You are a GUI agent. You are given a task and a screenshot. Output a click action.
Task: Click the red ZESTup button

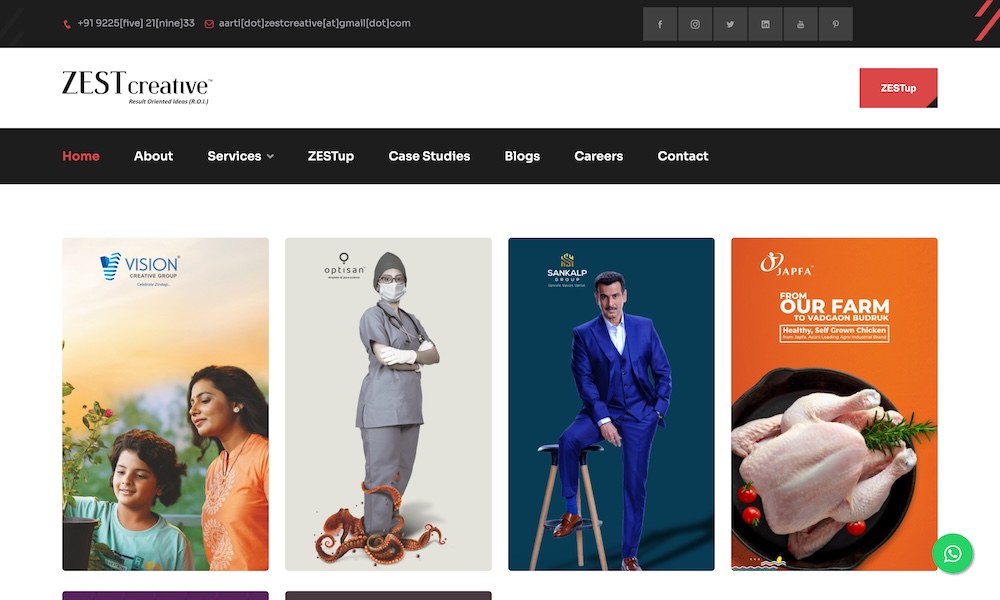click(898, 88)
